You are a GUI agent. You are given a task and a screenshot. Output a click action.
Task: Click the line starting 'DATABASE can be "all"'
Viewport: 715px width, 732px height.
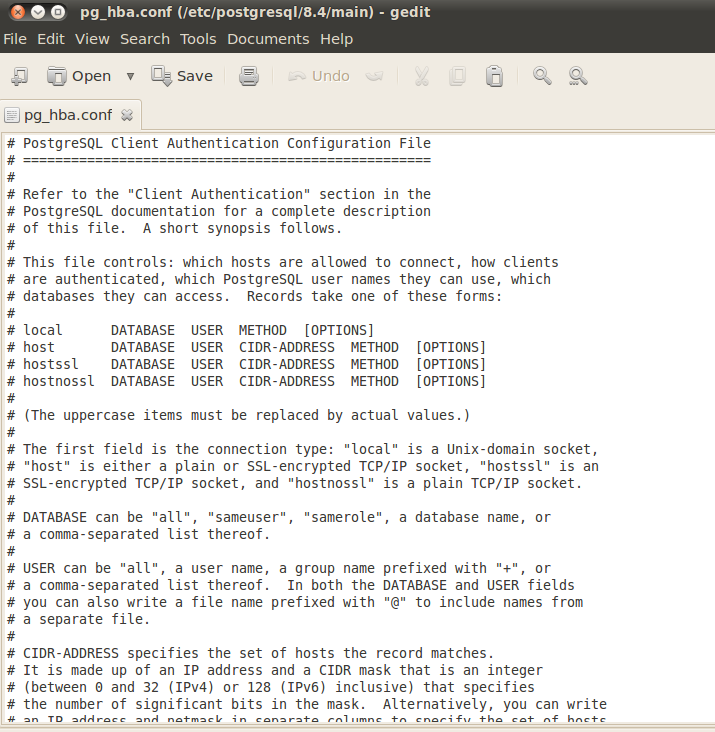tap(279, 517)
